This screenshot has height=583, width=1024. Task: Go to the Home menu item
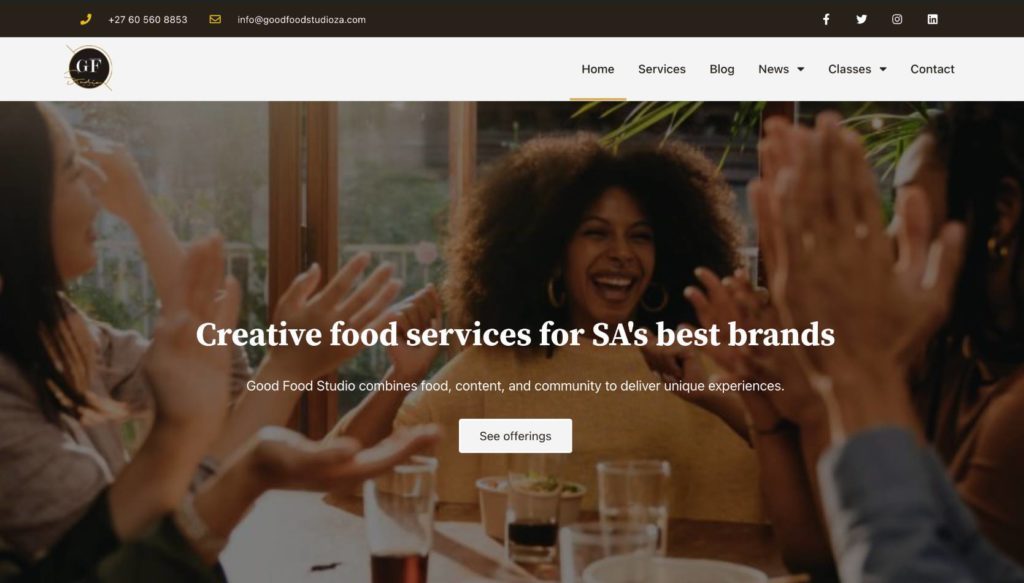(x=598, y=69)
